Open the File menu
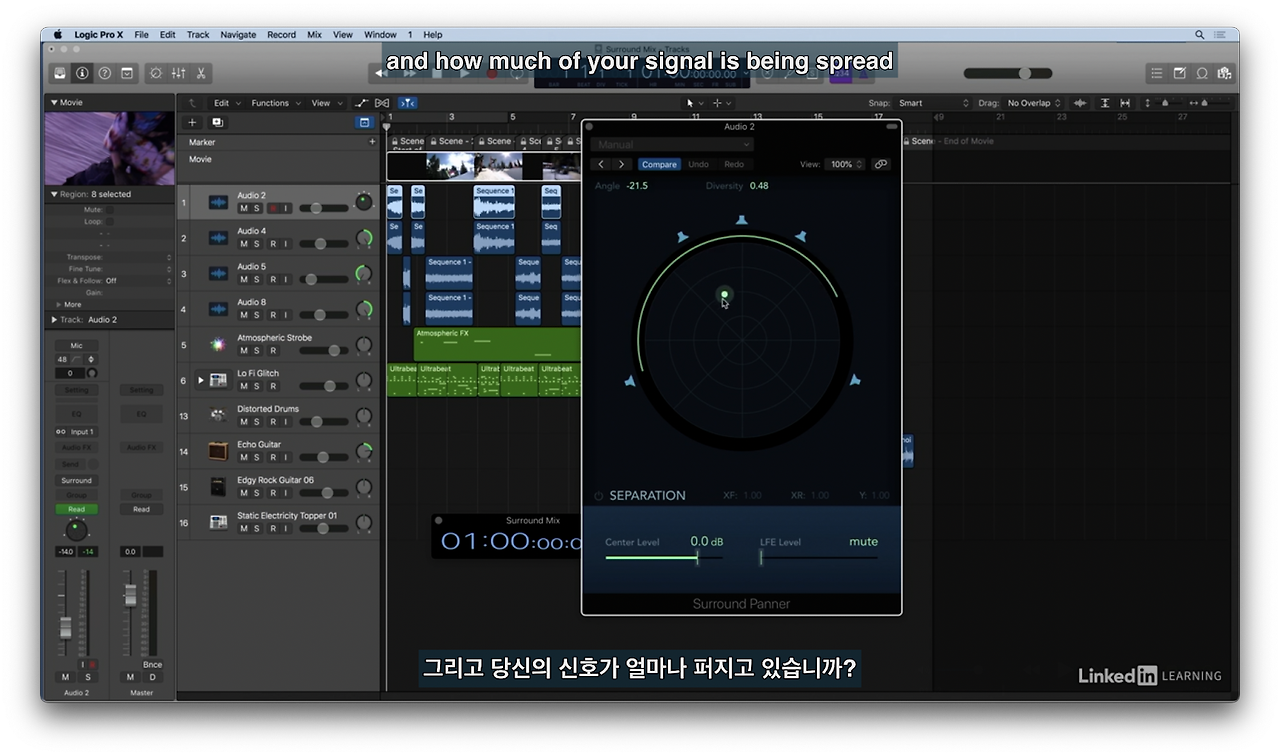This screenshot has height=756, width=1280. 141,34
